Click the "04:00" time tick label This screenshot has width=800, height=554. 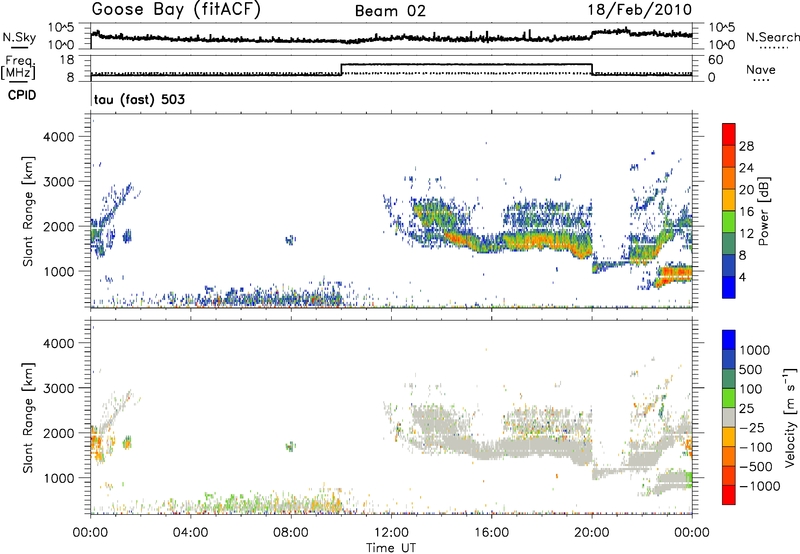click(x=191, y=533)
